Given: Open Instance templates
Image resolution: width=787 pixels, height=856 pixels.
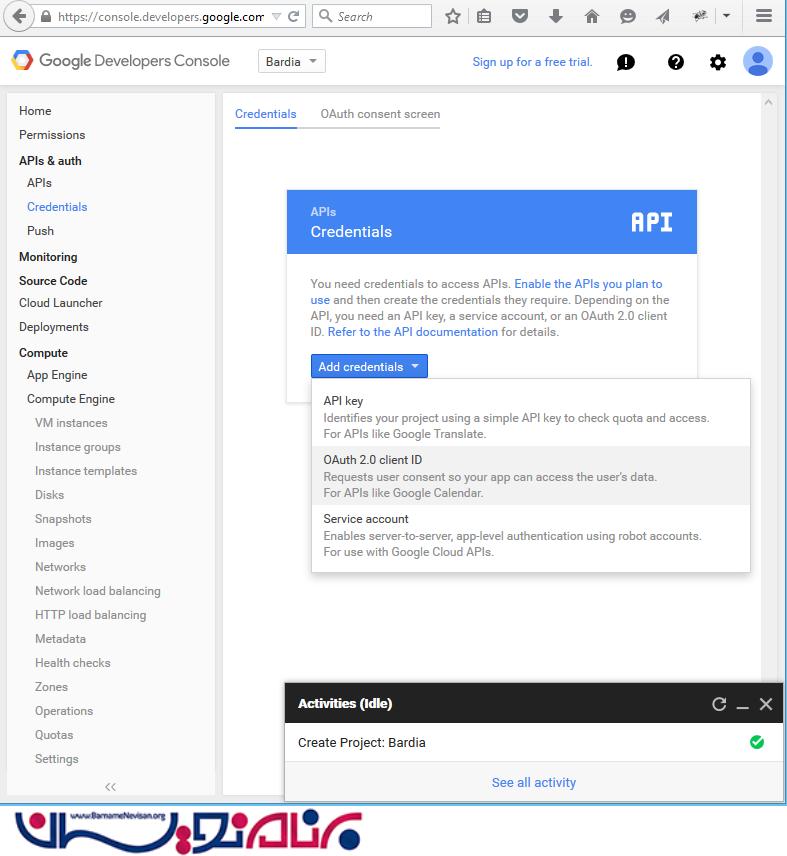Looking at the screenshot, I should [x=86, y=471].
